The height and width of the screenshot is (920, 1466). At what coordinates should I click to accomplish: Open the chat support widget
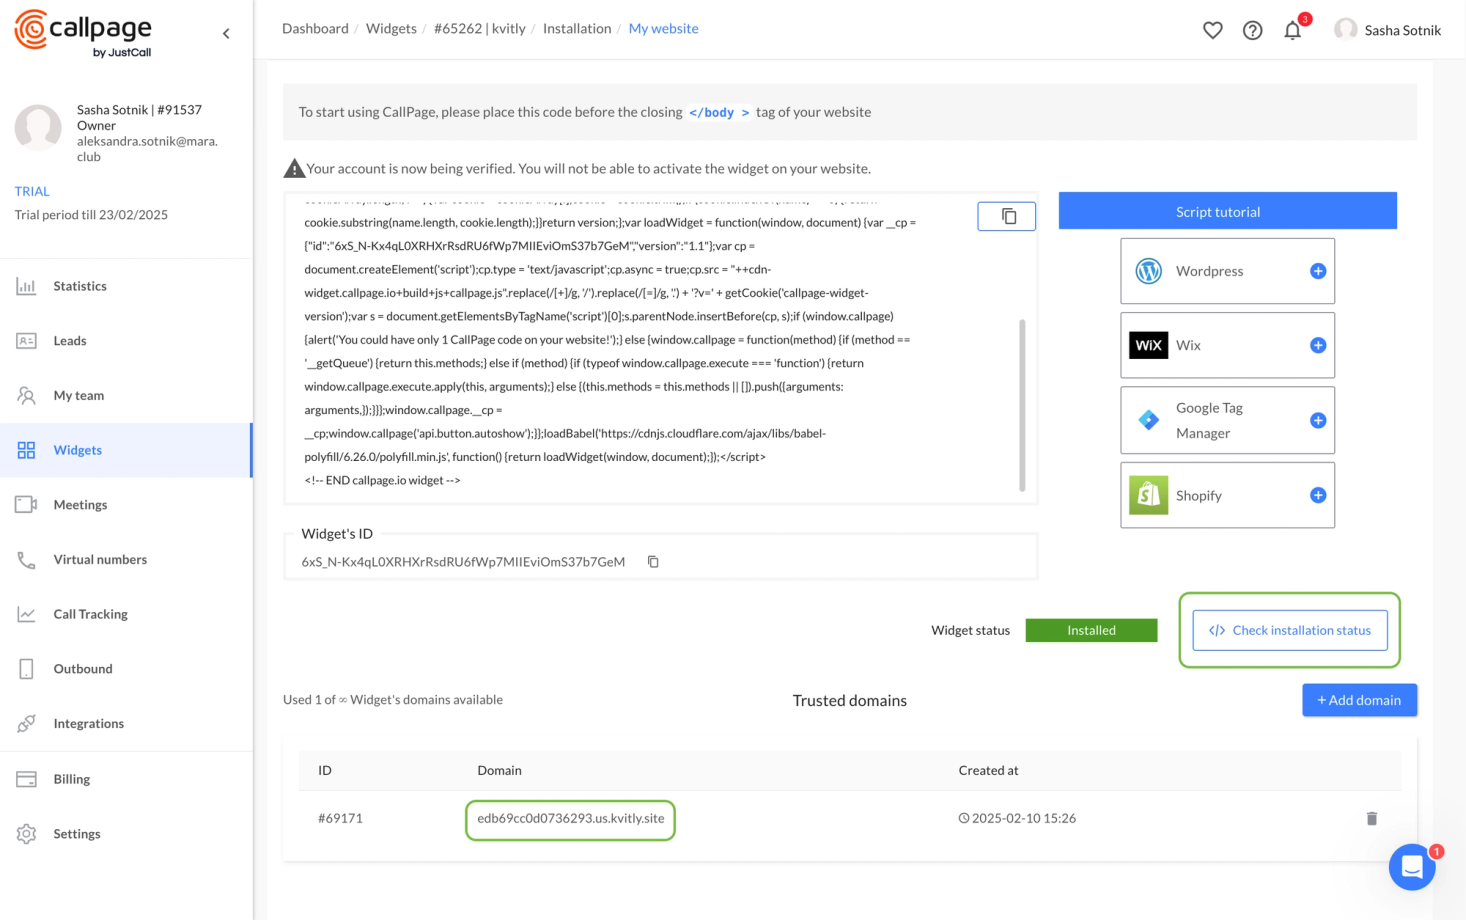coord(1412,867)
